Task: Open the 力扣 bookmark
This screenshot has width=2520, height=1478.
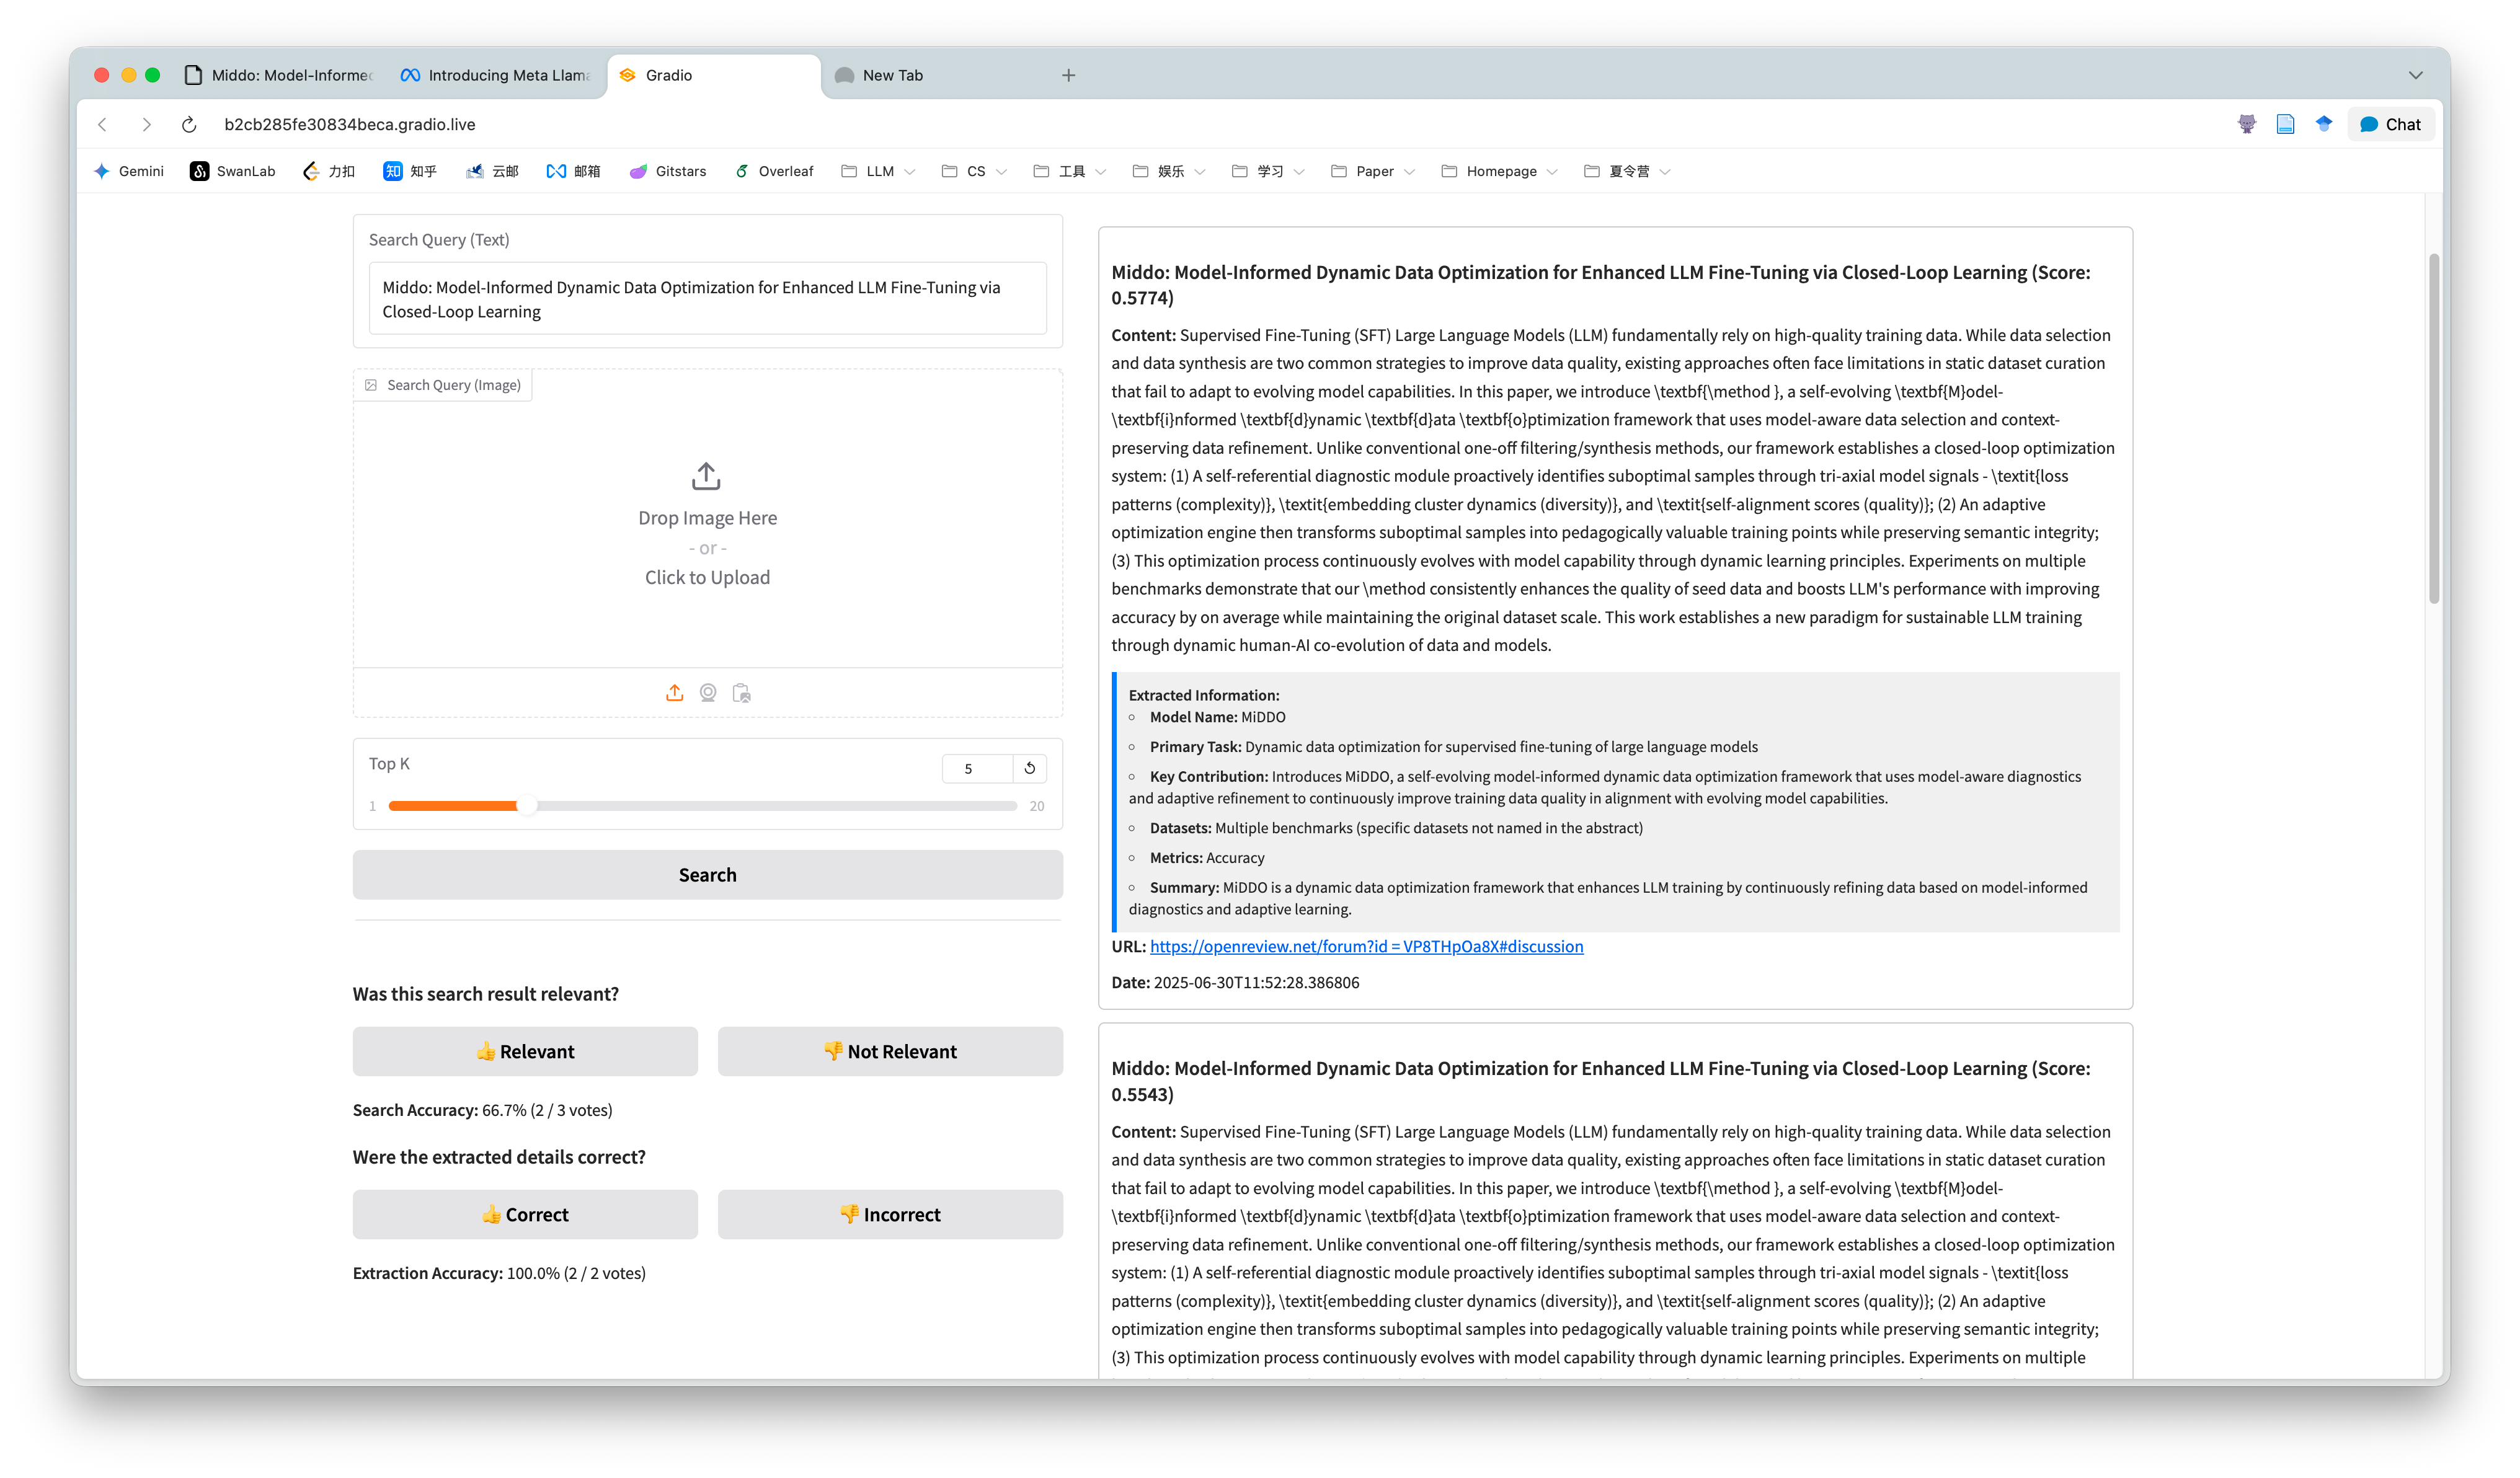Action: (x=329, y=171)
